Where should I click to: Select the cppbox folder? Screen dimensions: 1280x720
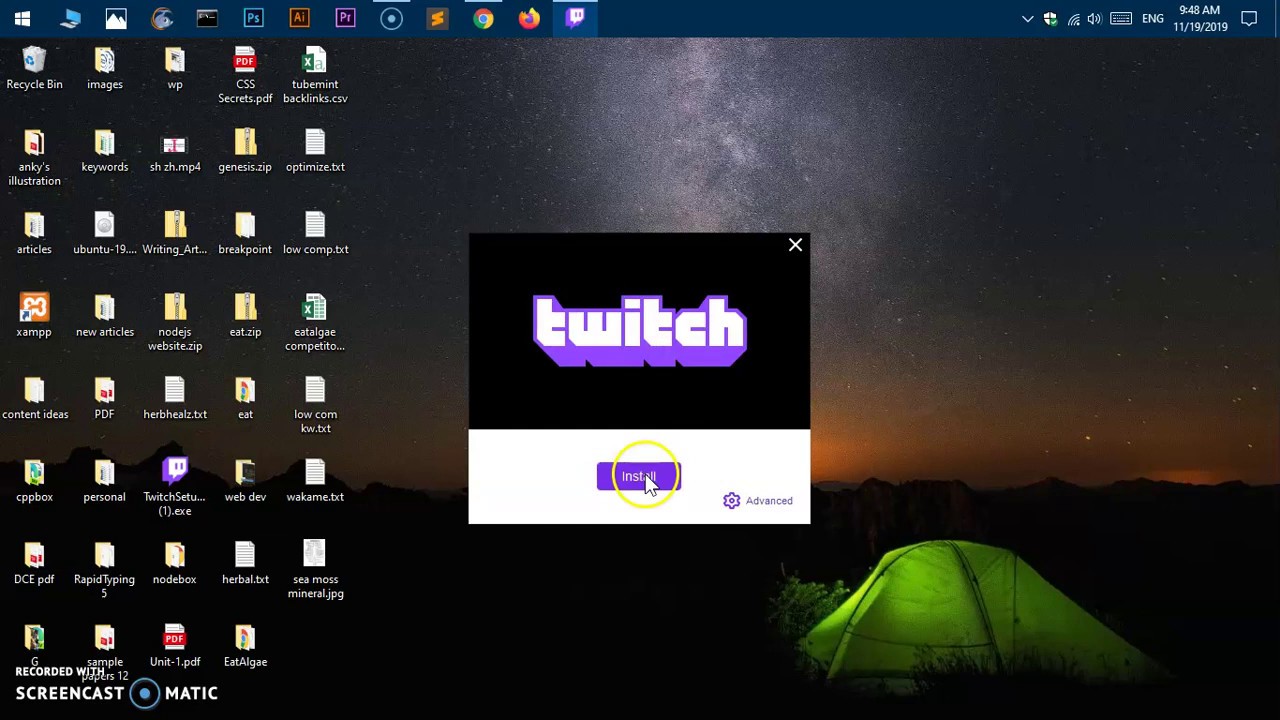(x=34, y=481)
